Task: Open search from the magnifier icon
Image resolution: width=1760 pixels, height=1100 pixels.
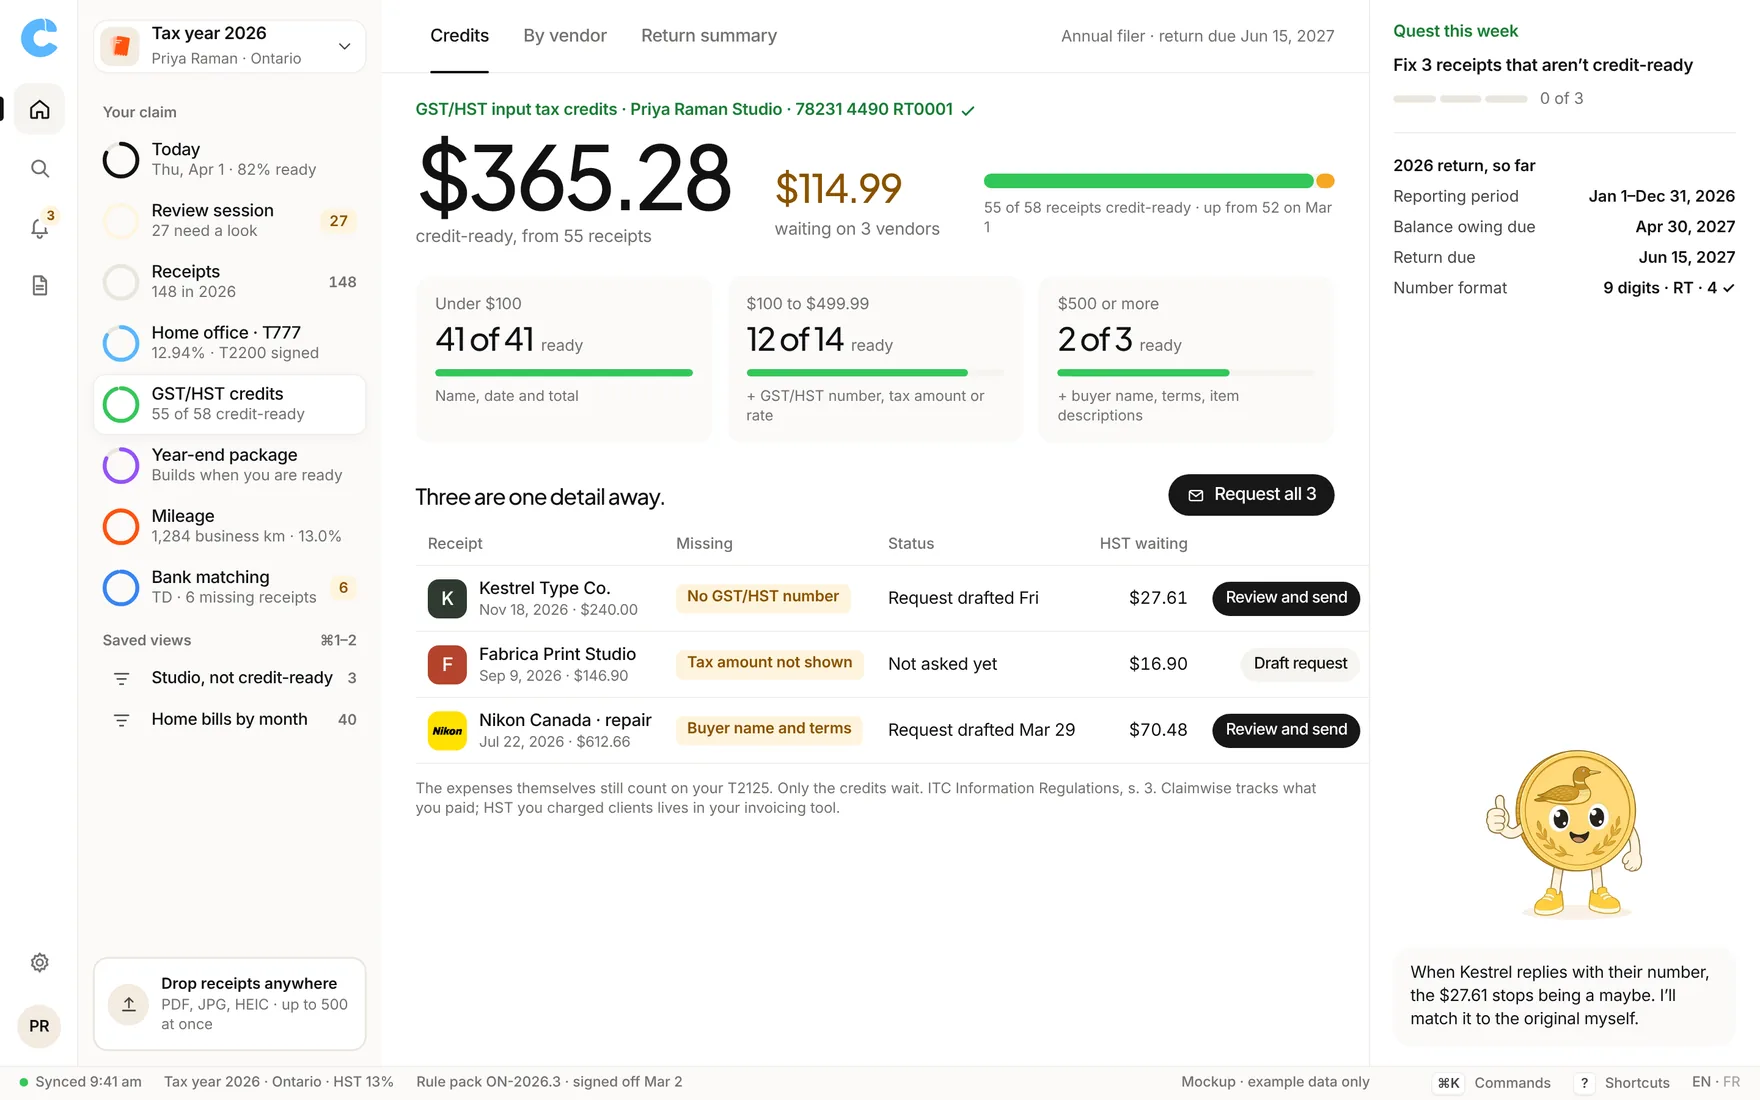Action: (39, 168)
